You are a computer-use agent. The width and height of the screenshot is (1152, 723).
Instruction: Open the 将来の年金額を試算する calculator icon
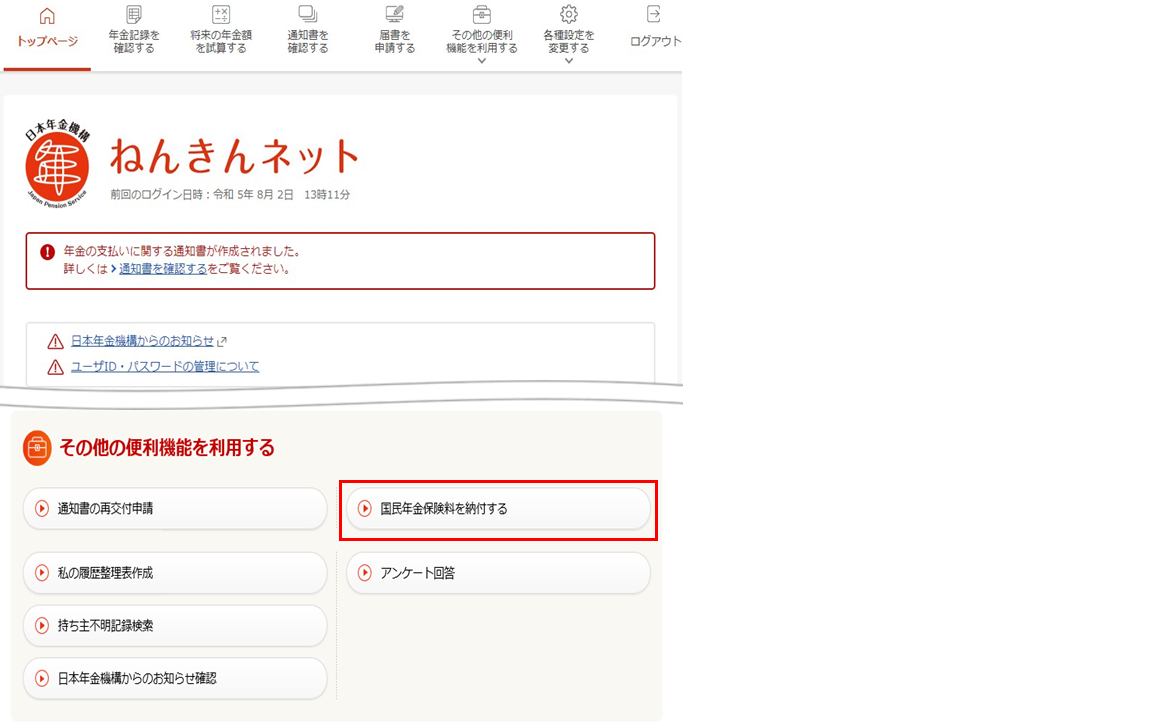pos(220,15)
